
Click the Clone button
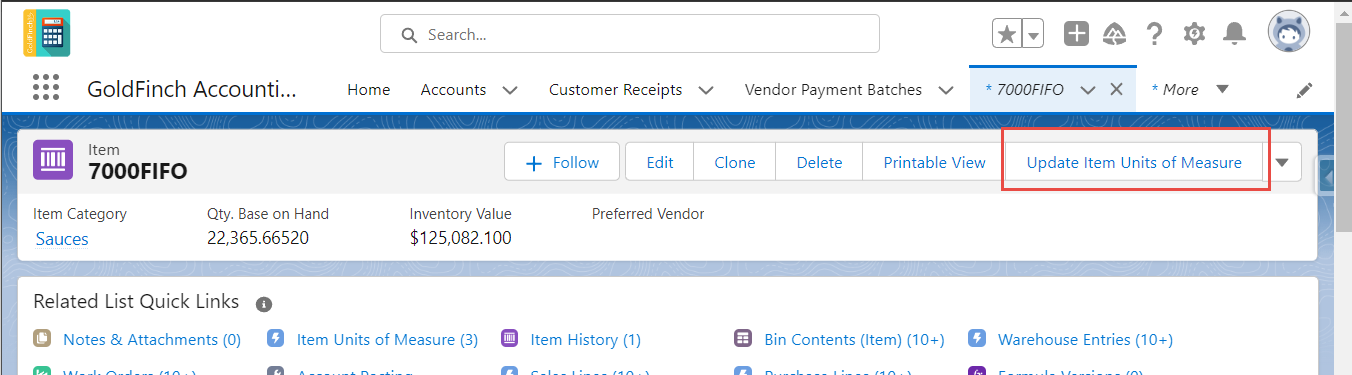735,162
